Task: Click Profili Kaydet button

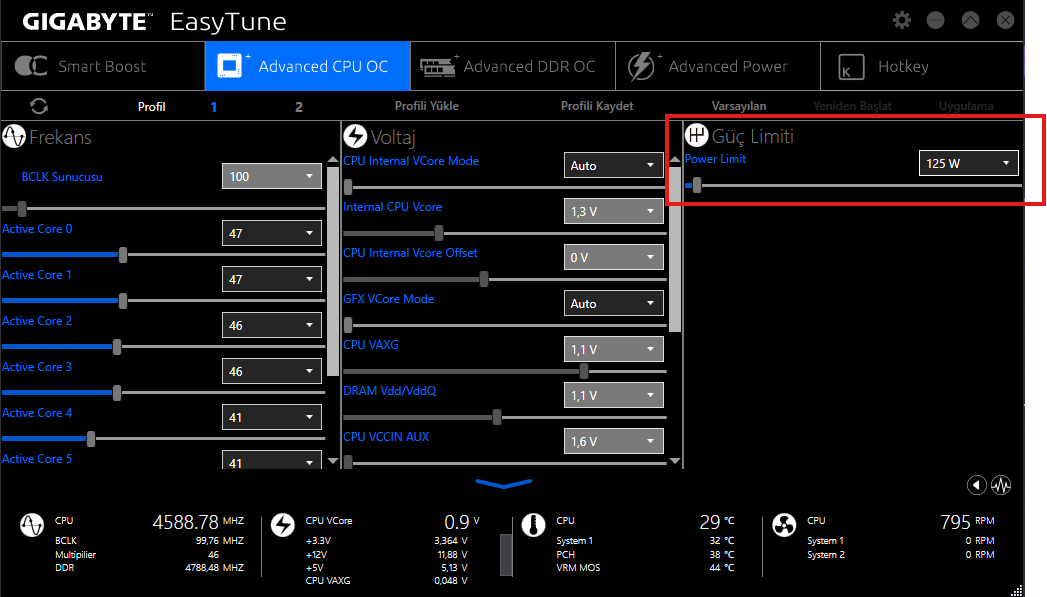Action: coord(597,106)
